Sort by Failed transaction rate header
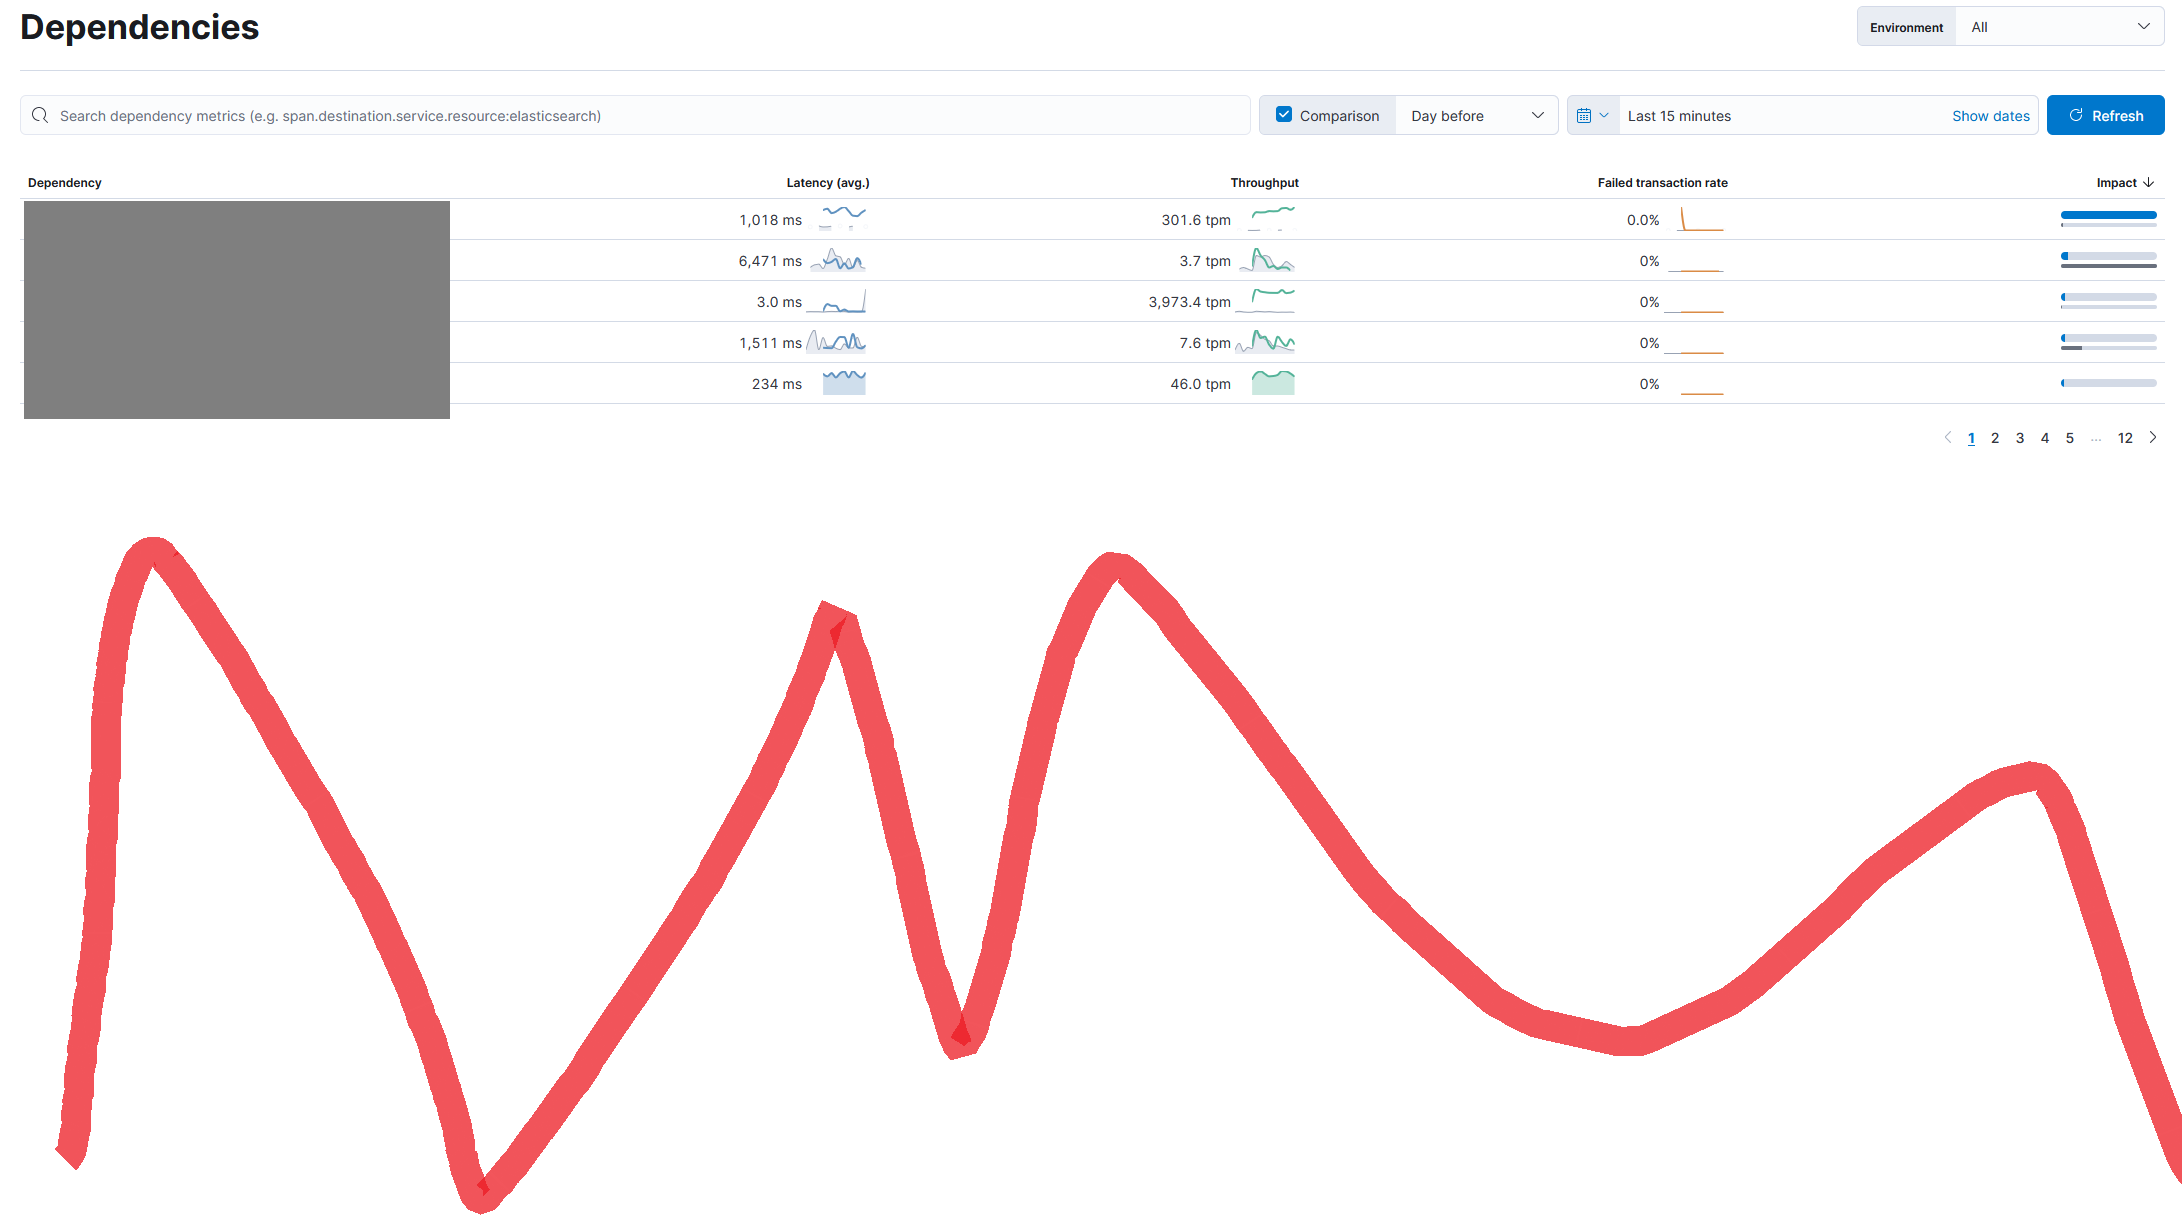This screenshot has width=2182, height=1225. (x=1662, y=182)
